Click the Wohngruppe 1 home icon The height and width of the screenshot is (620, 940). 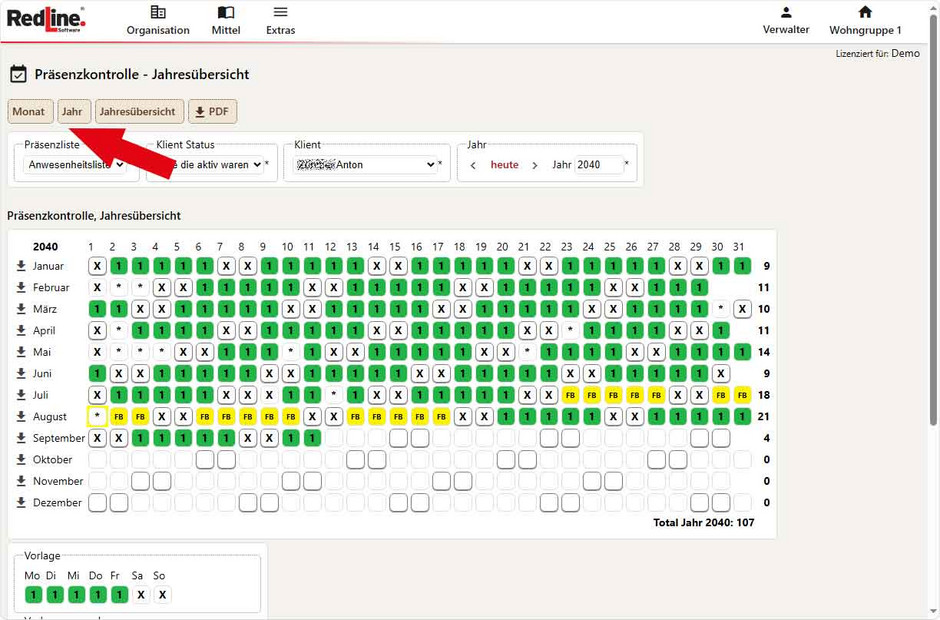865,13
